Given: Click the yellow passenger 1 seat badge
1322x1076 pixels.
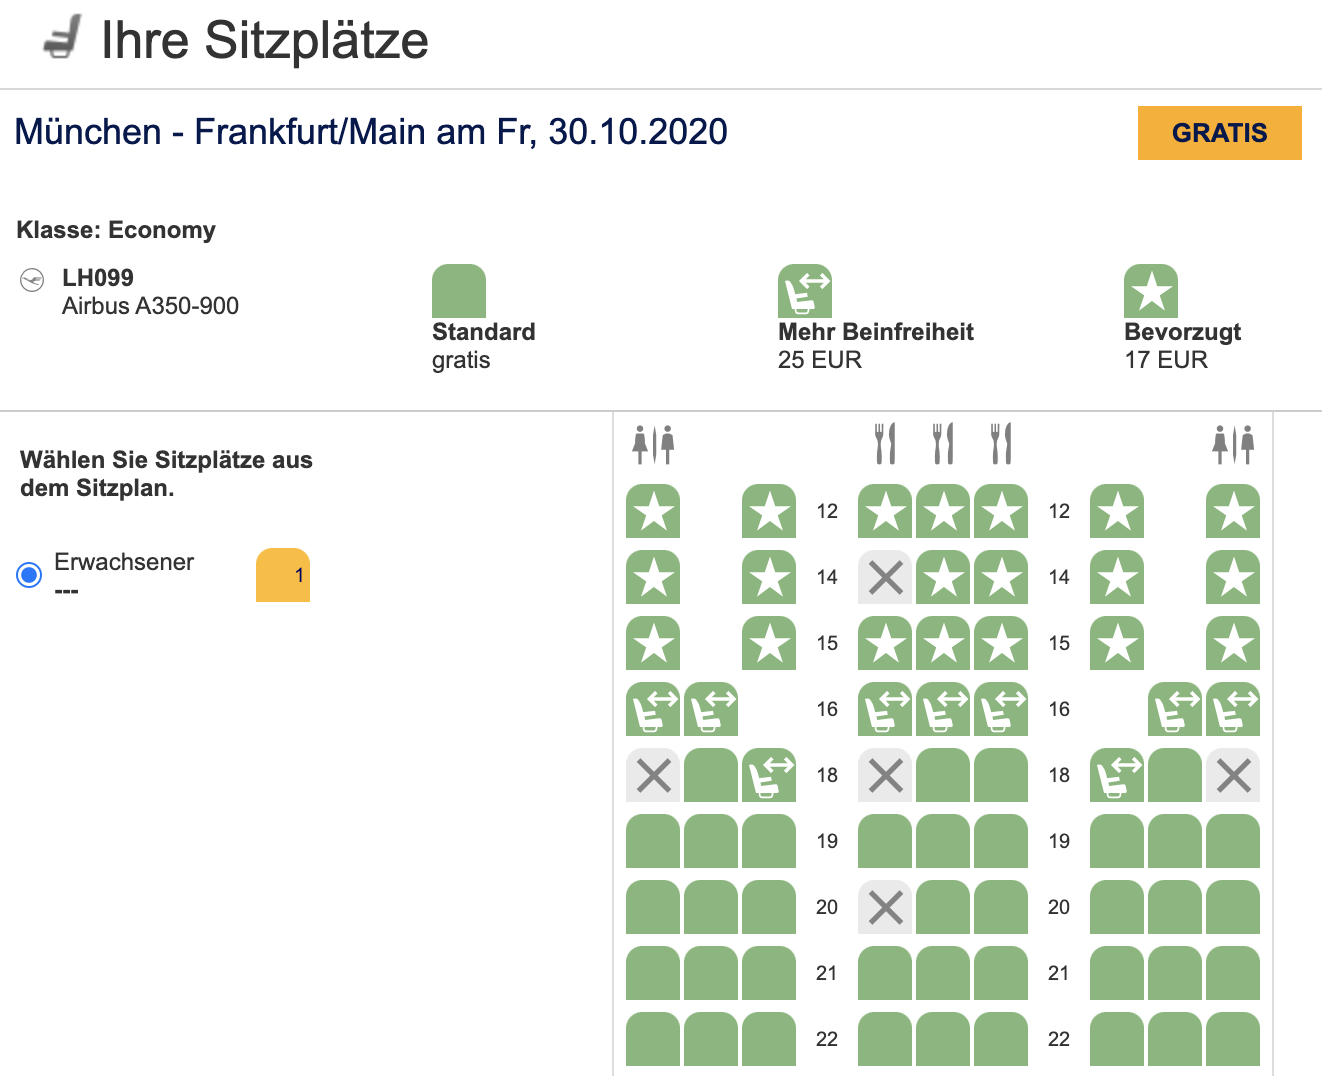Looking at the screenshot, I should [283, 575].
